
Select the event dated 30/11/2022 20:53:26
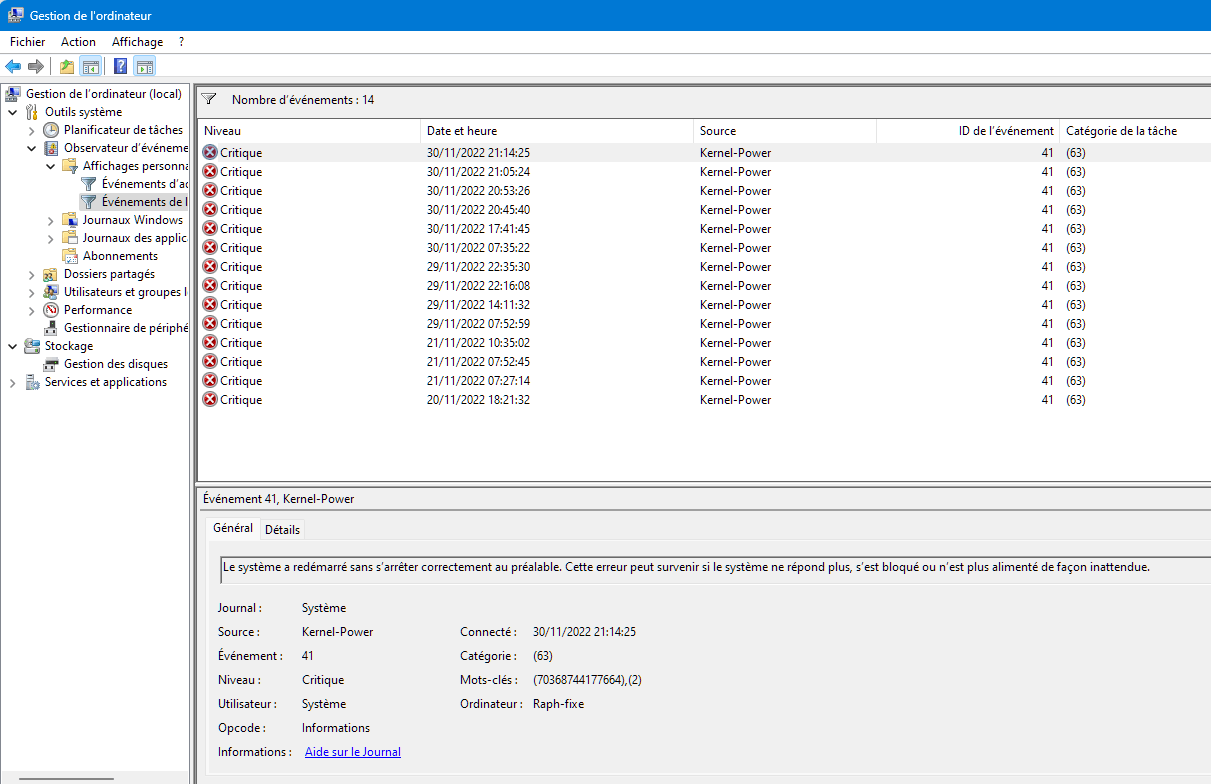(704, 191)
